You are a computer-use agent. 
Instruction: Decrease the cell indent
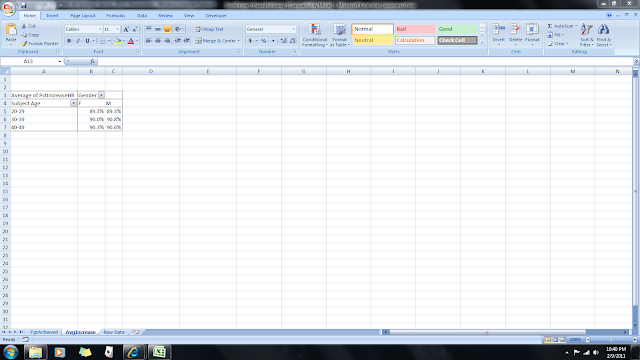tap(178, 41)
